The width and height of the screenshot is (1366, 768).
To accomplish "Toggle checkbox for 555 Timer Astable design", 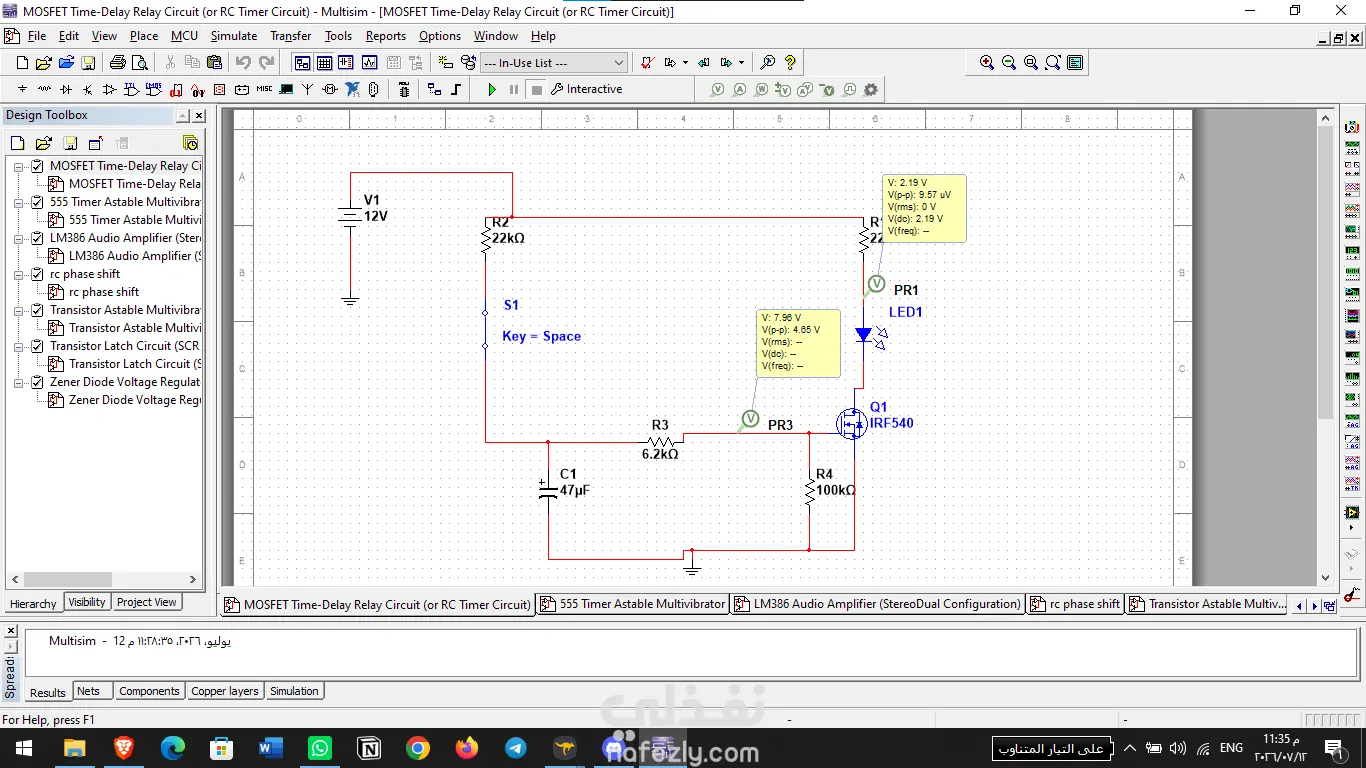I will pyautogui.click(x=37, y=202).
